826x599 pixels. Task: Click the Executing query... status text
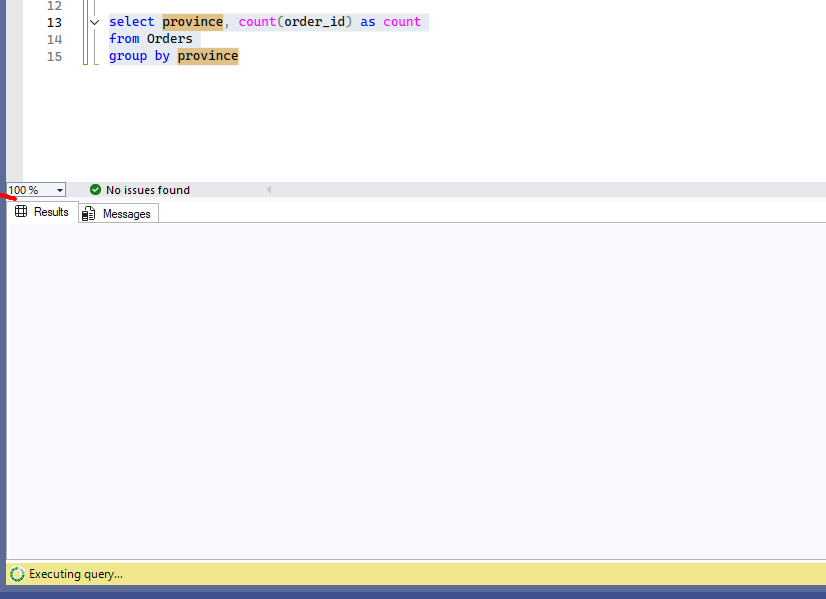click(76, 574)
